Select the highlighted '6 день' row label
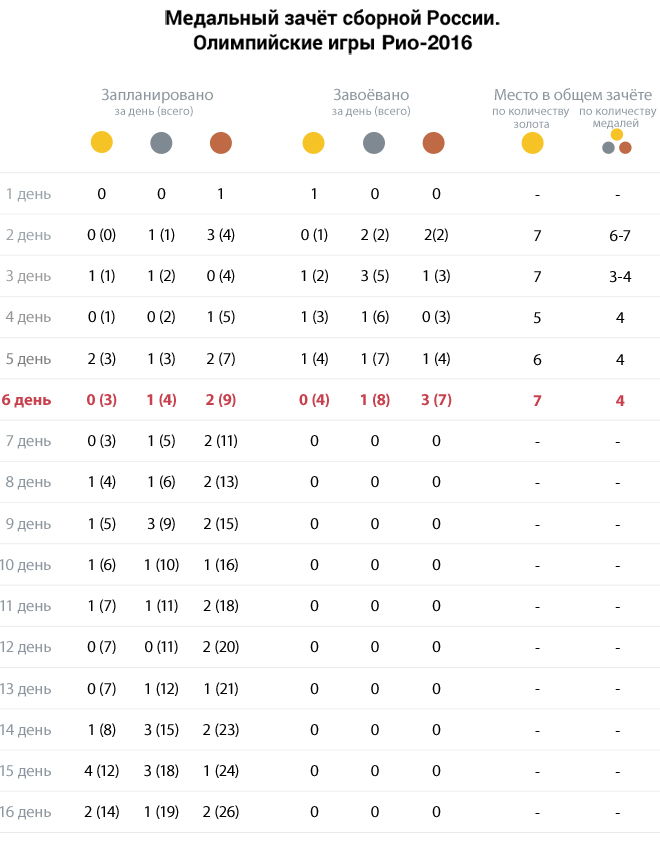Image resolution: width=660 pixels, height=843 pixels. [x=26, y=400]
